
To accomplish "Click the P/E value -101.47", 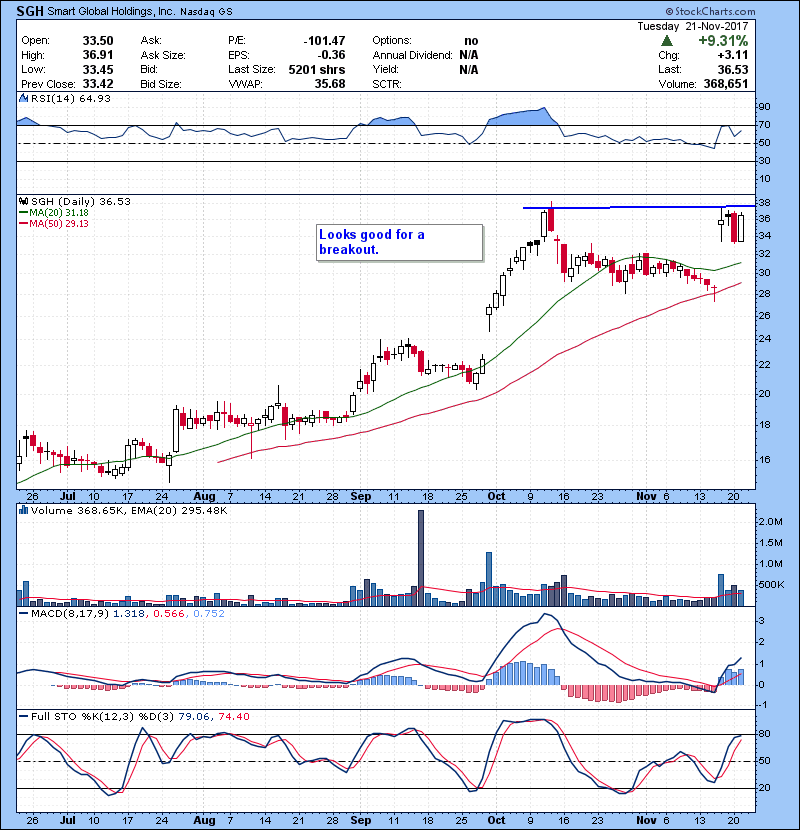I will point(324,41).
